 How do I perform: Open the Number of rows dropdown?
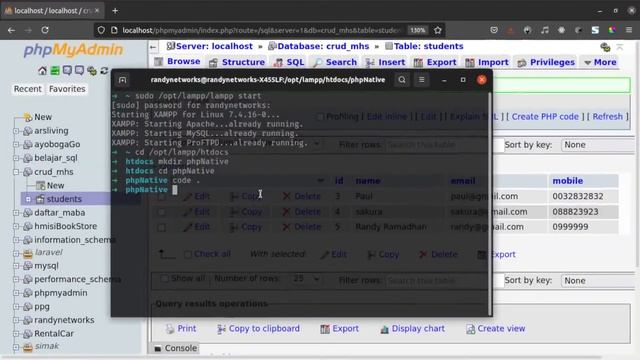click(306, 279)
